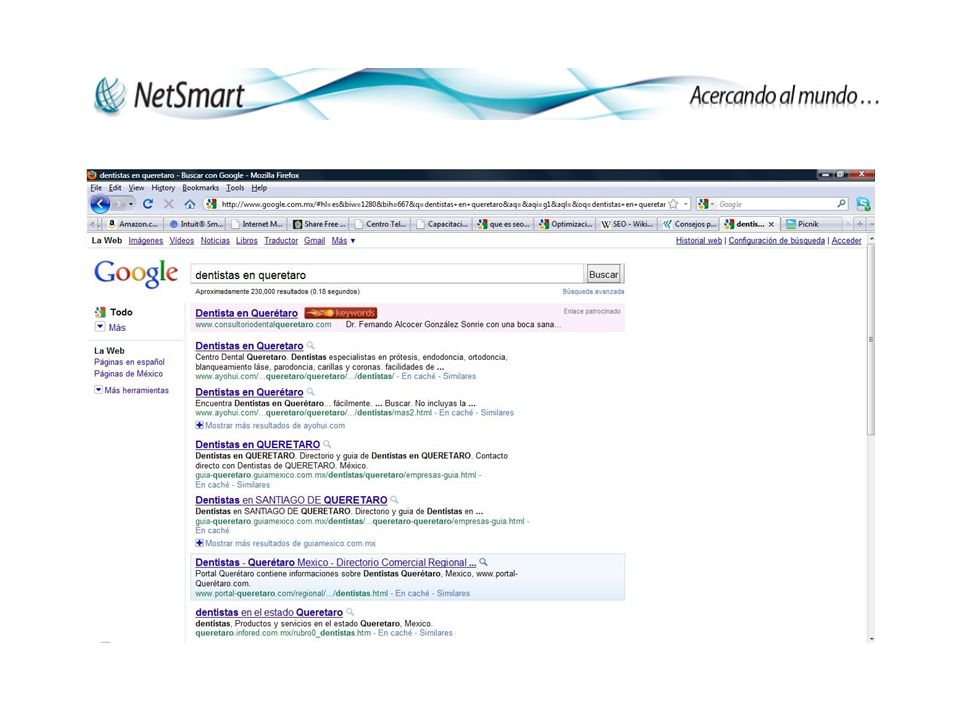Open the Help menu
Viewport: 960px width, 720px height.
[x=259, y=188]
